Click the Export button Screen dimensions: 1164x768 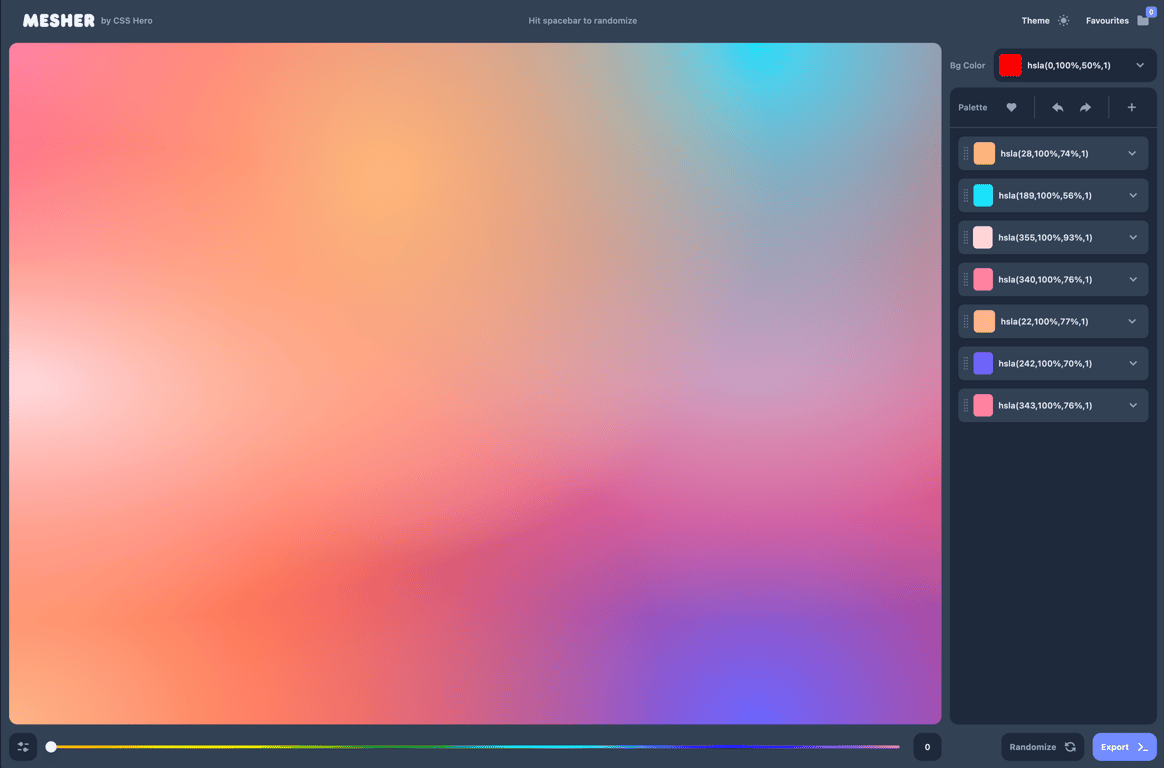tap(1124, 747)
